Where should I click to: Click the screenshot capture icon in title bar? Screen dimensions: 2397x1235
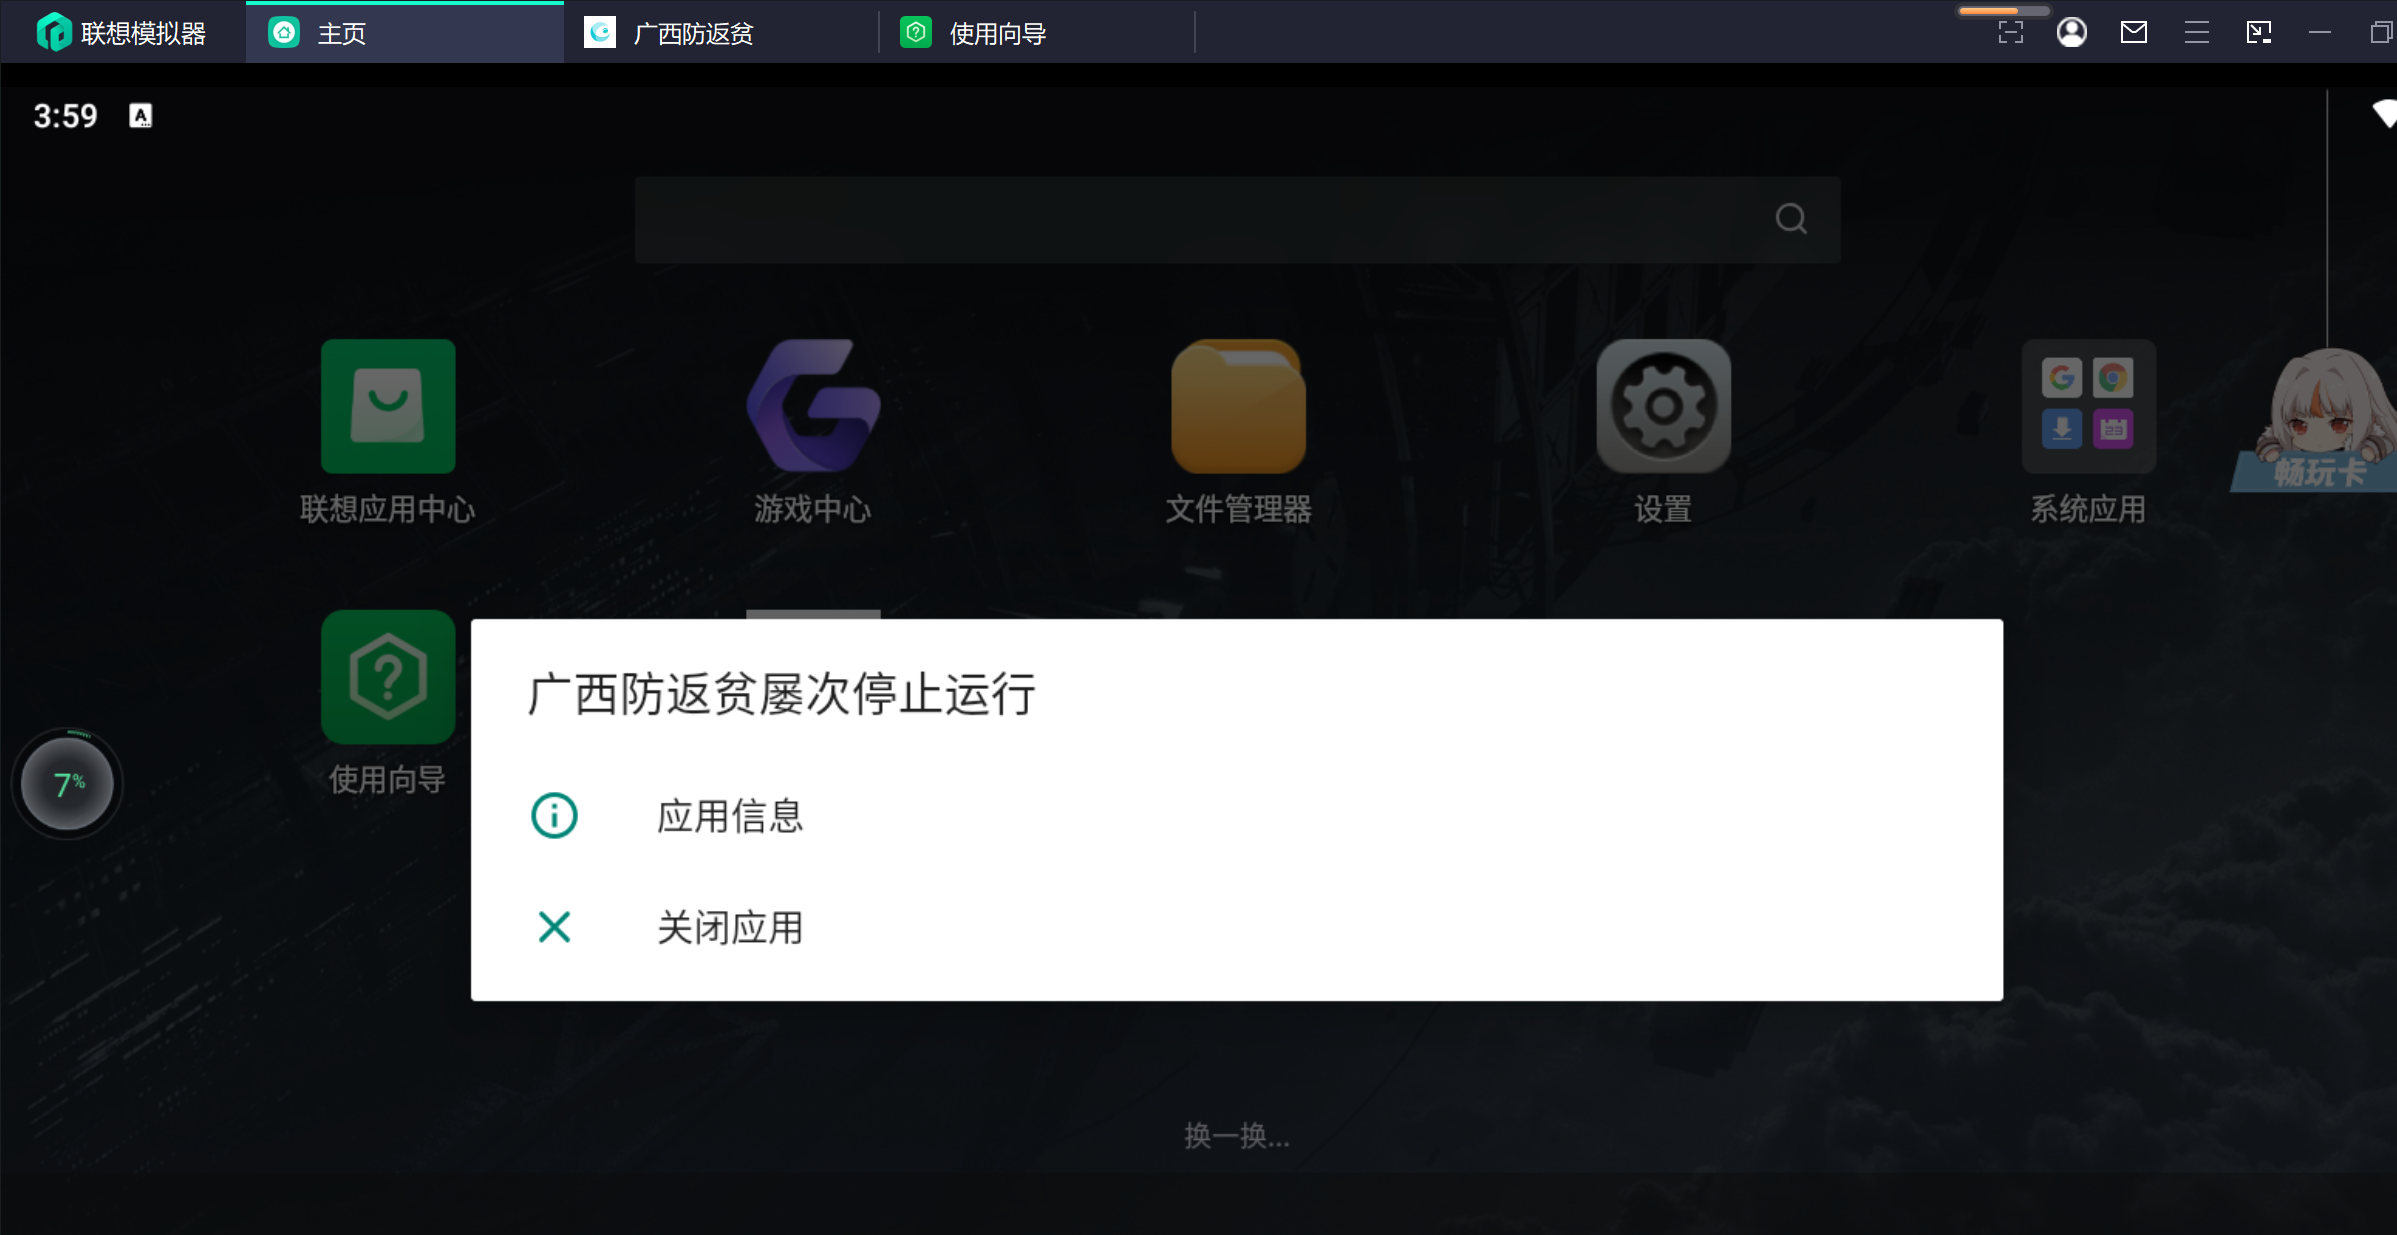pos(2011,32)
